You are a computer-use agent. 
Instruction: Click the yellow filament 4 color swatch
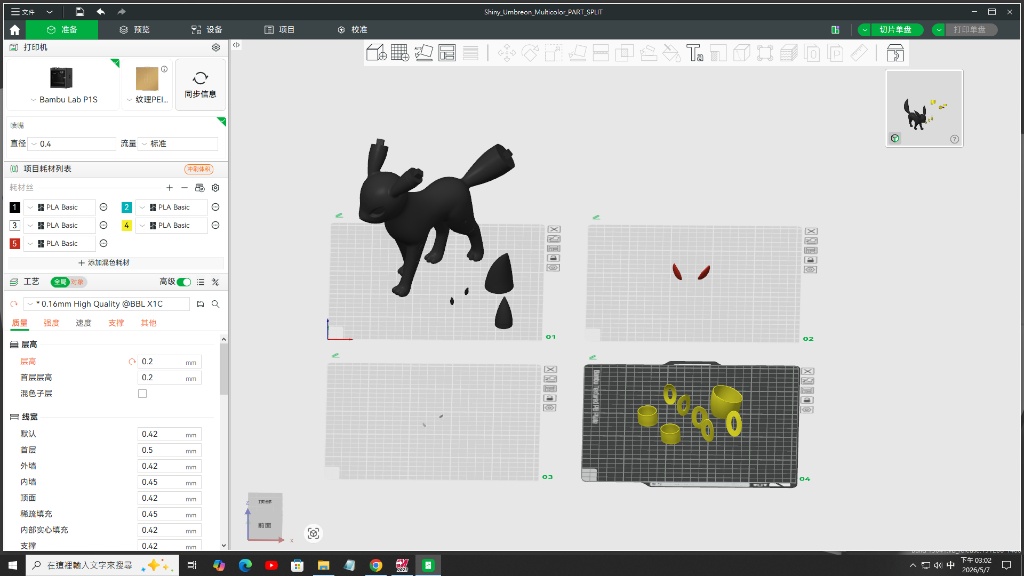[x=127, y=225]
